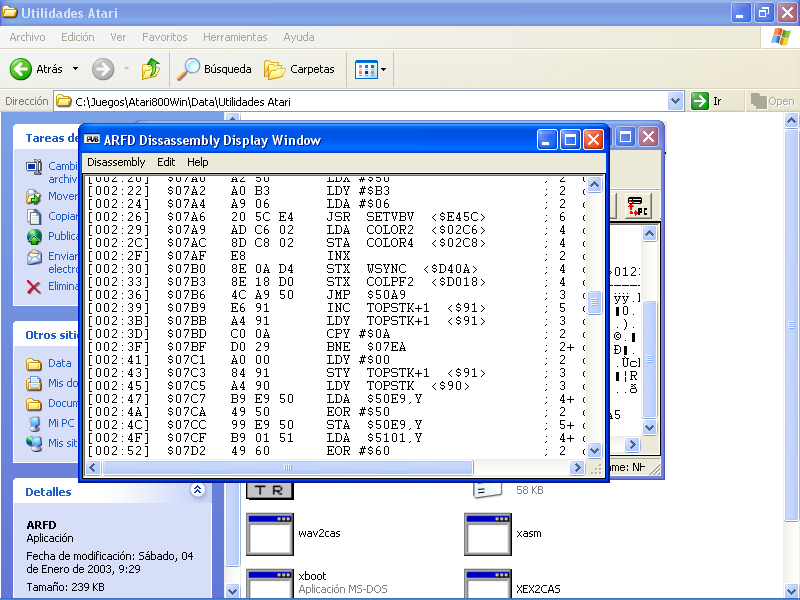Open the Búsqueda search pane
The height and width of the screenshot is (600, 800).
tap(214, 69)
